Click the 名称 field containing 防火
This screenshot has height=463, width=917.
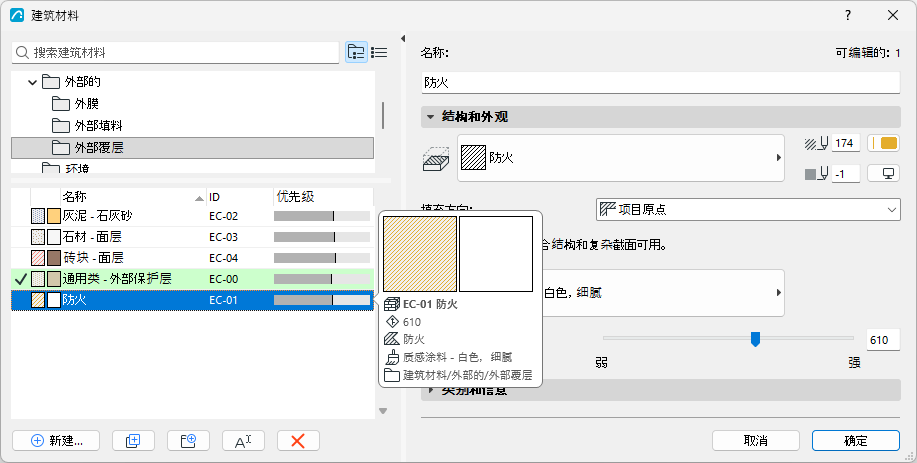660,82
